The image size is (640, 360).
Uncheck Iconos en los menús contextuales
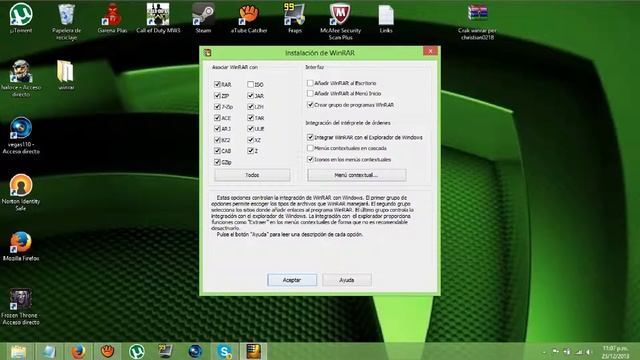click(x=310, y=159)
